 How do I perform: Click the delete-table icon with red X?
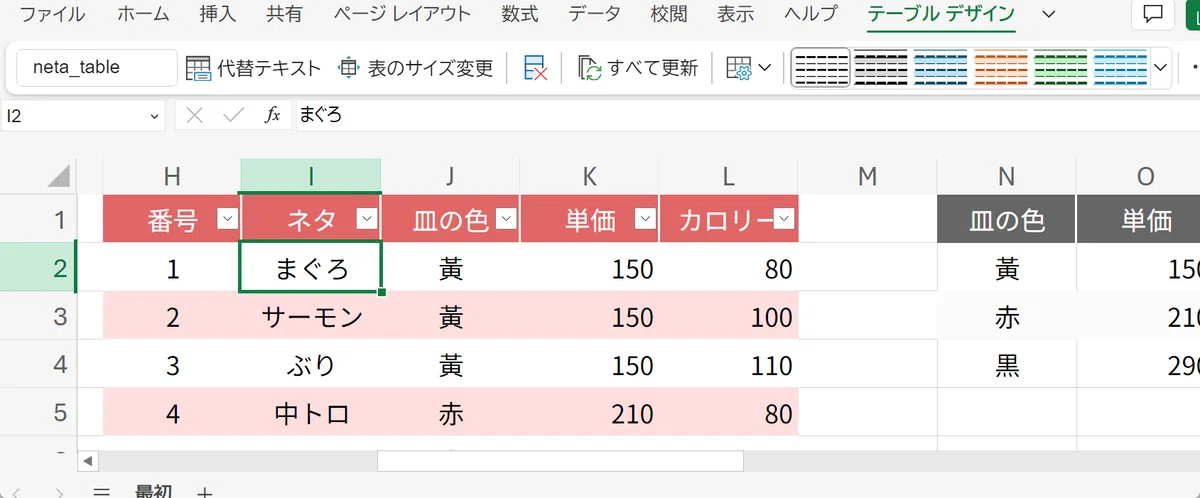(x=535, y=68)
